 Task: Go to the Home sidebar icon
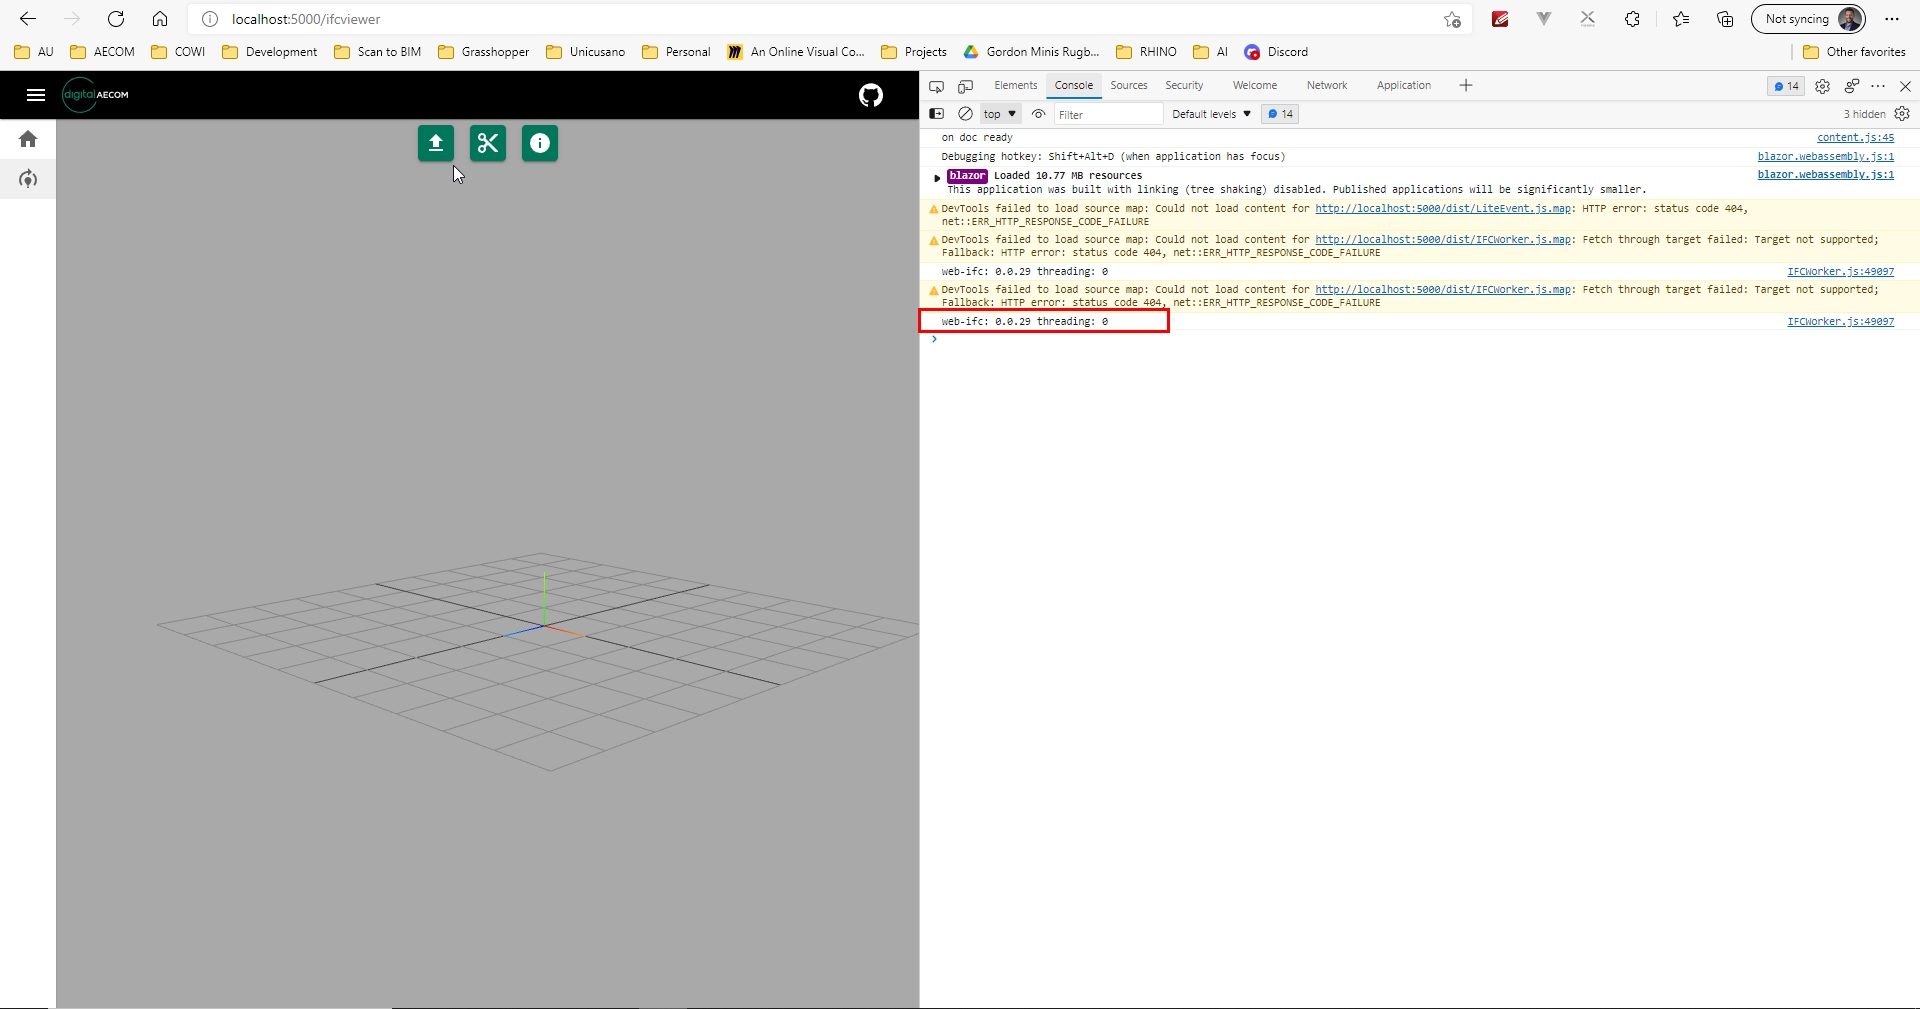pos(28,139)
